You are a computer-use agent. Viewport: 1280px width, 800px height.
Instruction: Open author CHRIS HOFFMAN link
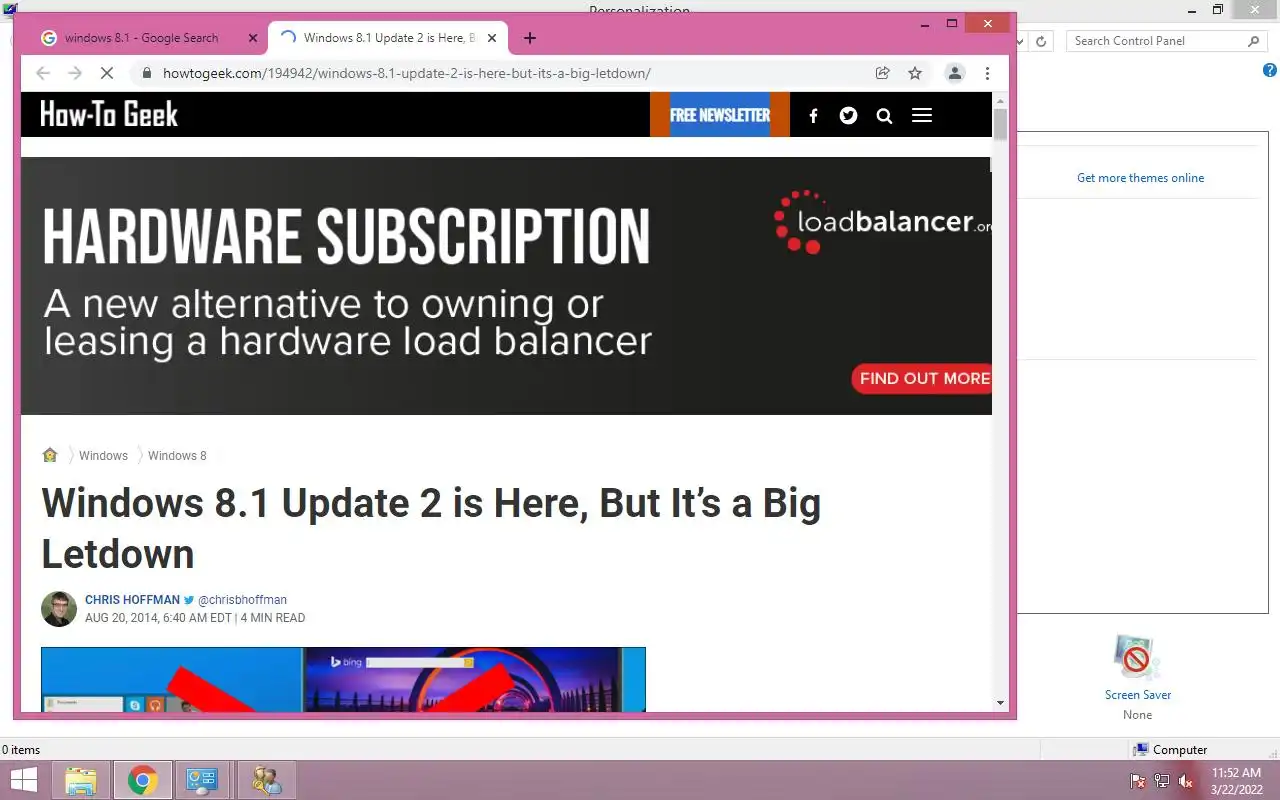pyautogui.click(x=132, y=600)
